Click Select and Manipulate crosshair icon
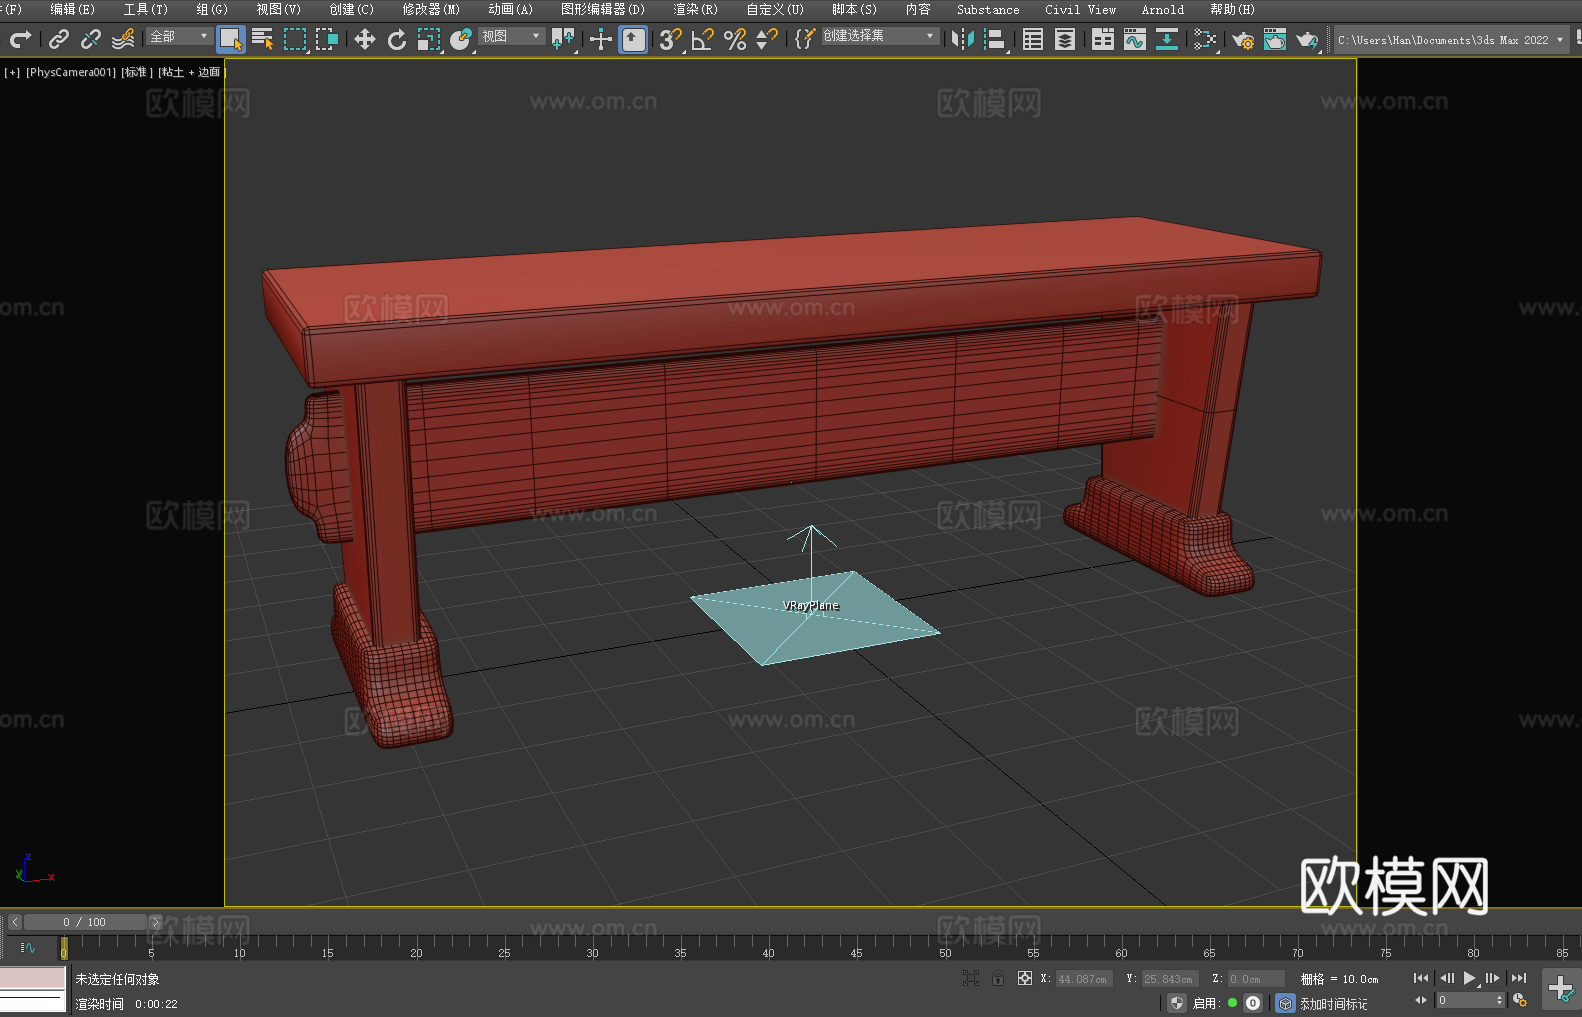 point(600,39)
